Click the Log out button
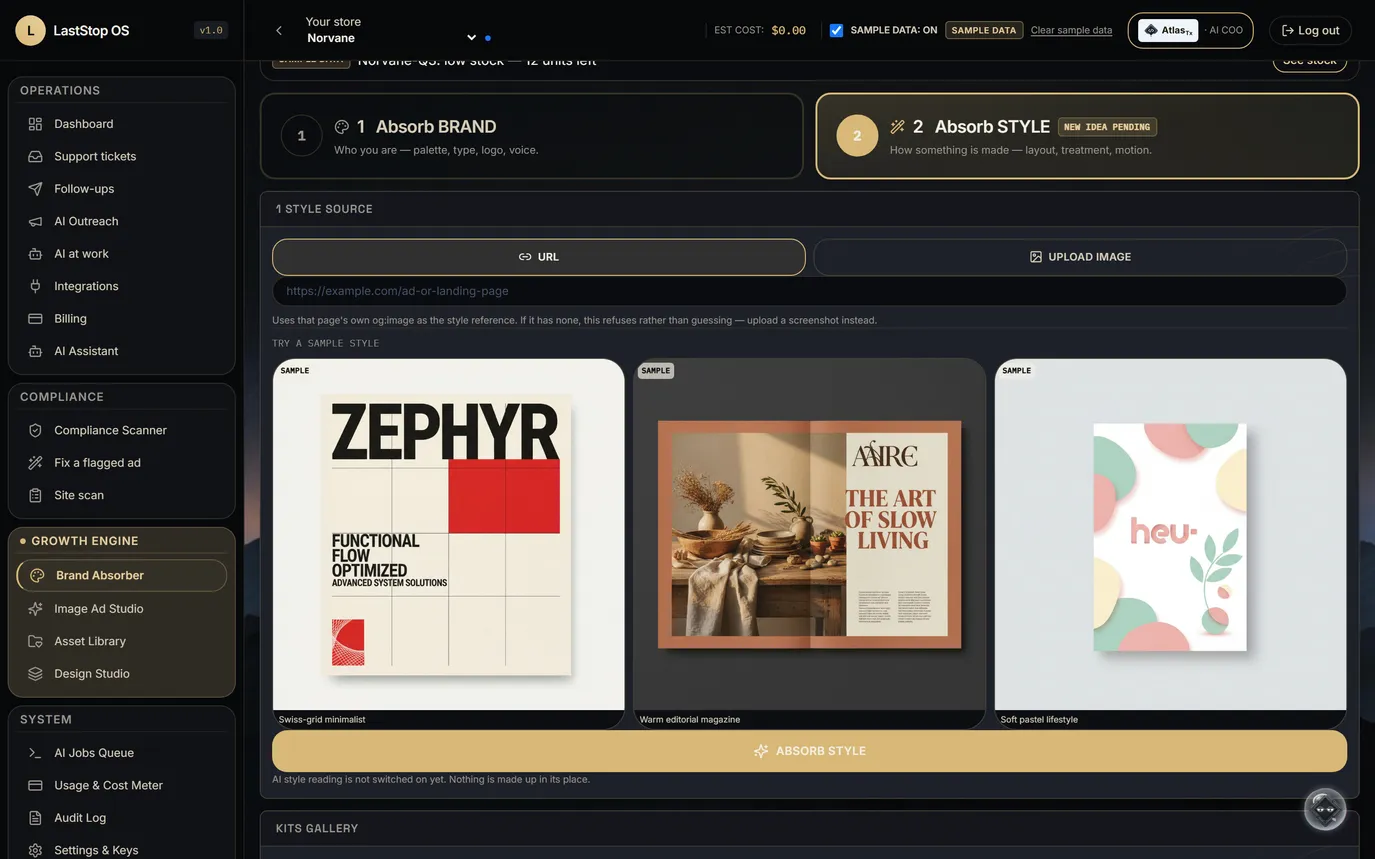The height and width of the screenshot is (859, 1375). [1310, 30]
